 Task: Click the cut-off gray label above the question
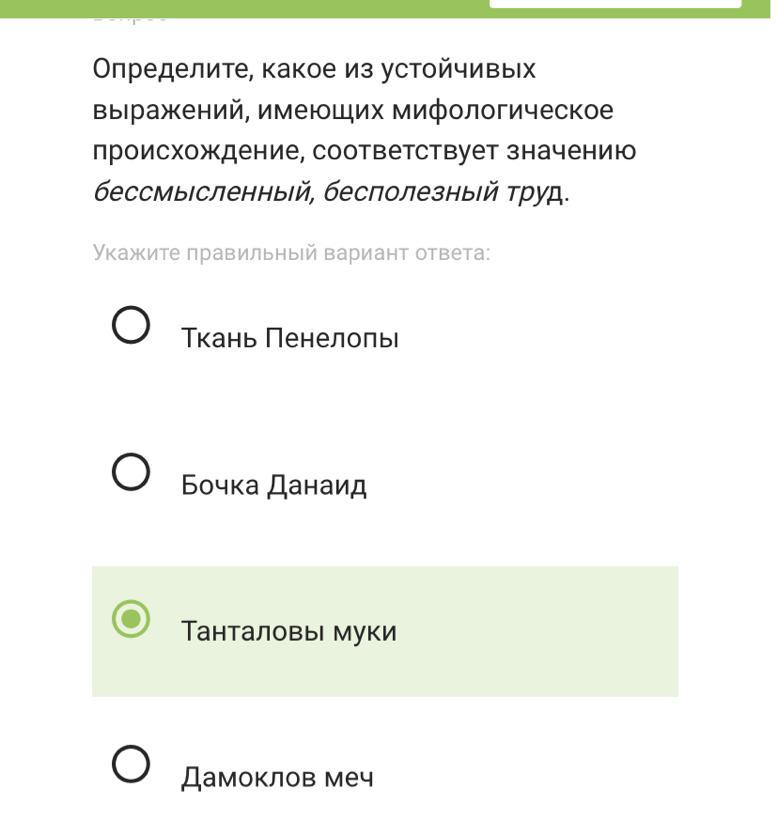pyautogui.click(x=130, y=19)
